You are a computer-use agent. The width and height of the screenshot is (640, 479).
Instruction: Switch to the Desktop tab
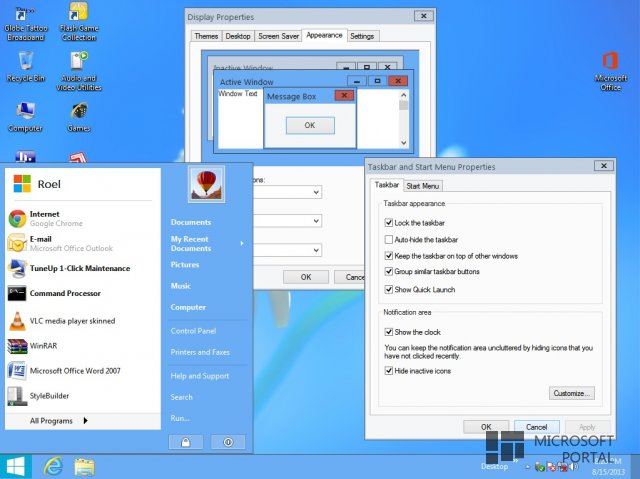[x=238, y=36]
